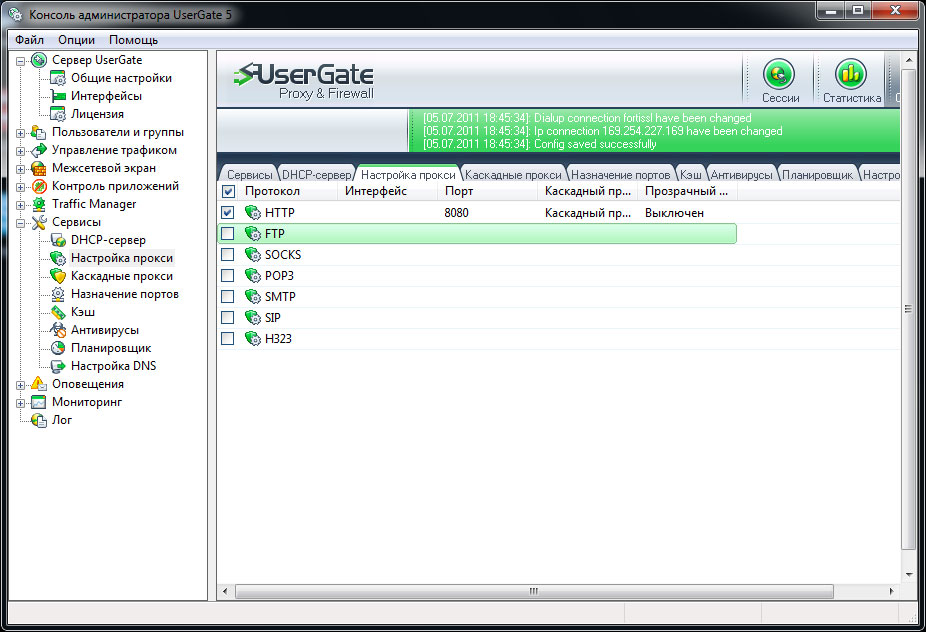The width and height of the screenshot is (926, 632).
Task: Enable the SOCKS protocol checkbox
Action: (227, 255)
